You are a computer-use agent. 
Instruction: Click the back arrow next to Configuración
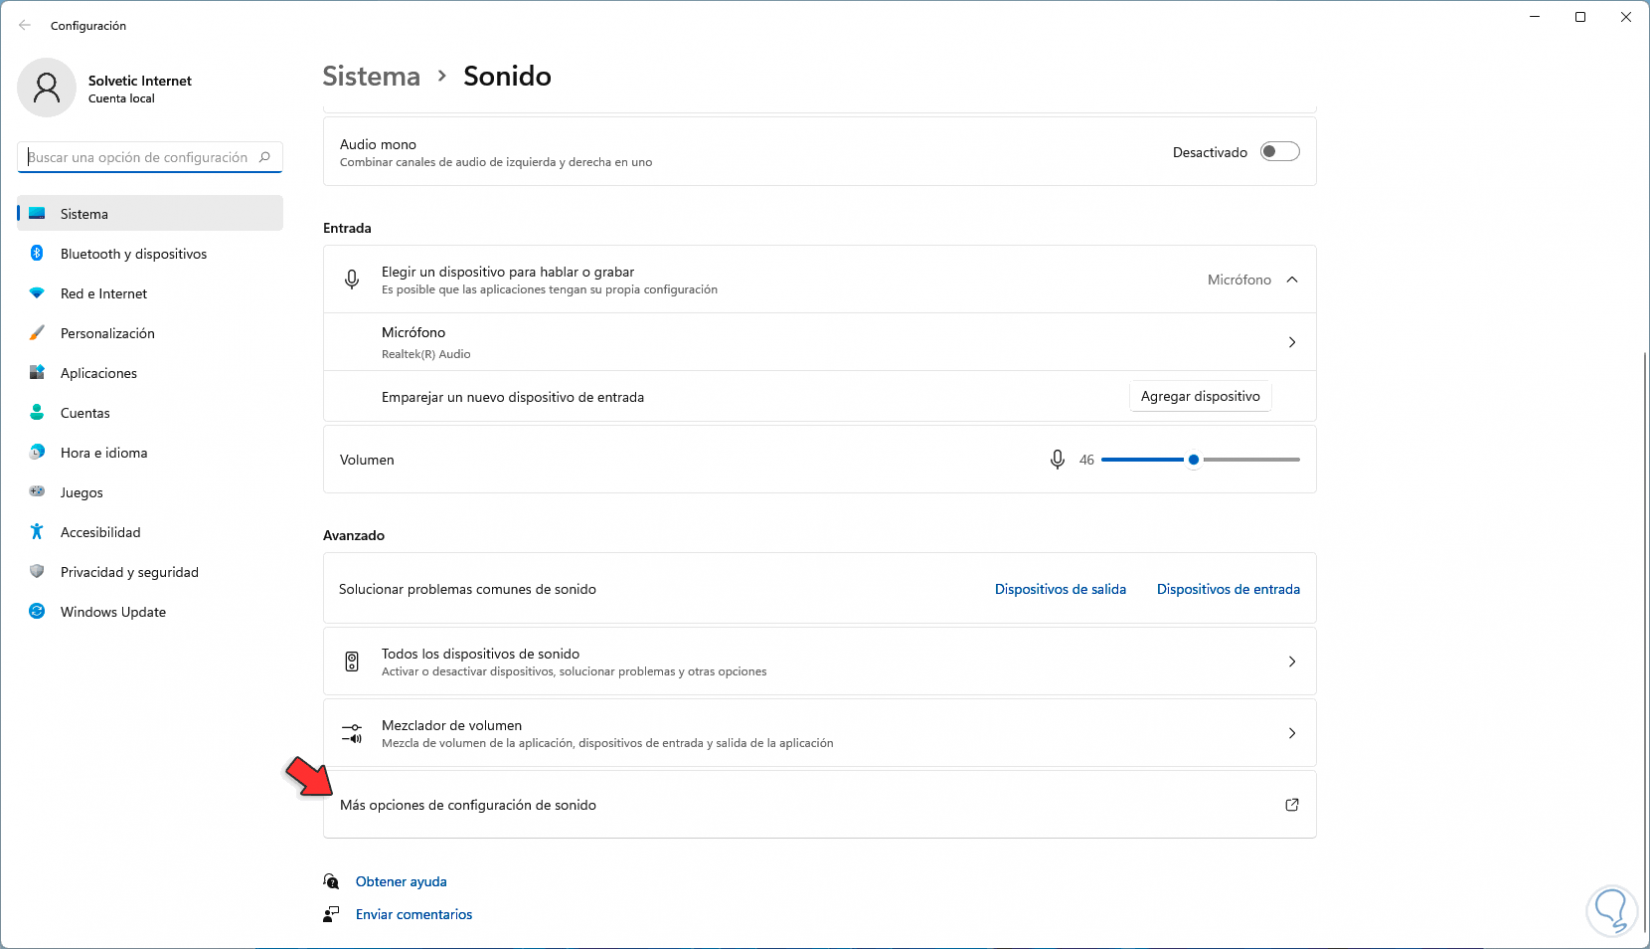click(25, 26)
